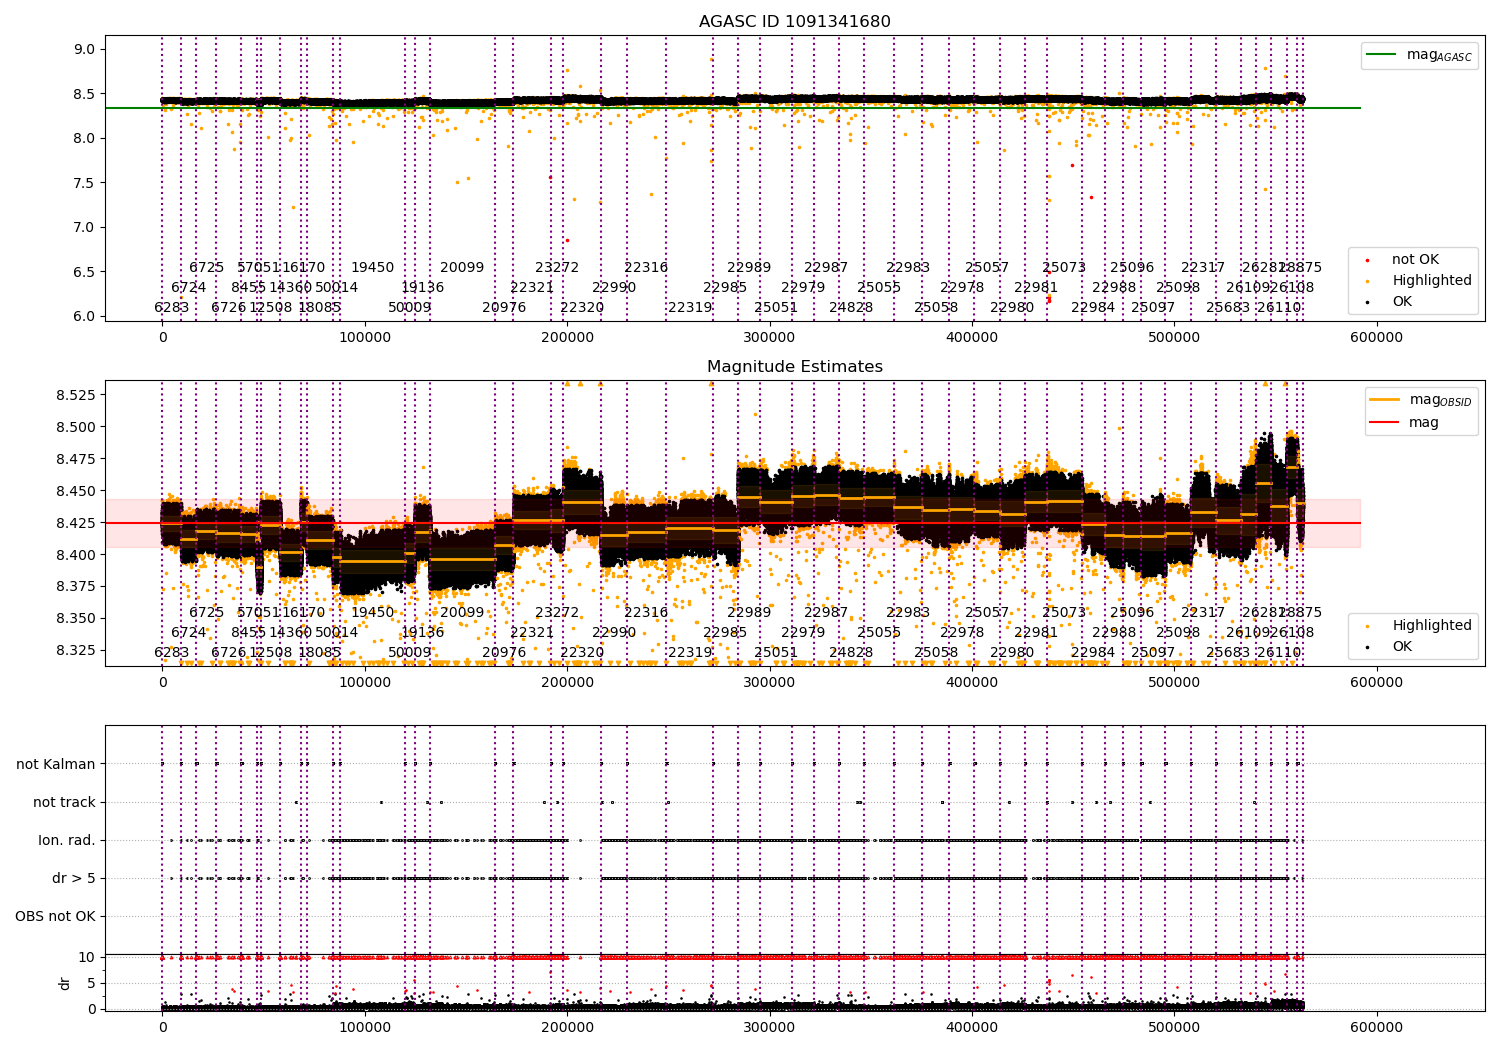
Task: Click obsid label 25073 in top plot
Action: pyautogui.click(x=1064, y=268)
